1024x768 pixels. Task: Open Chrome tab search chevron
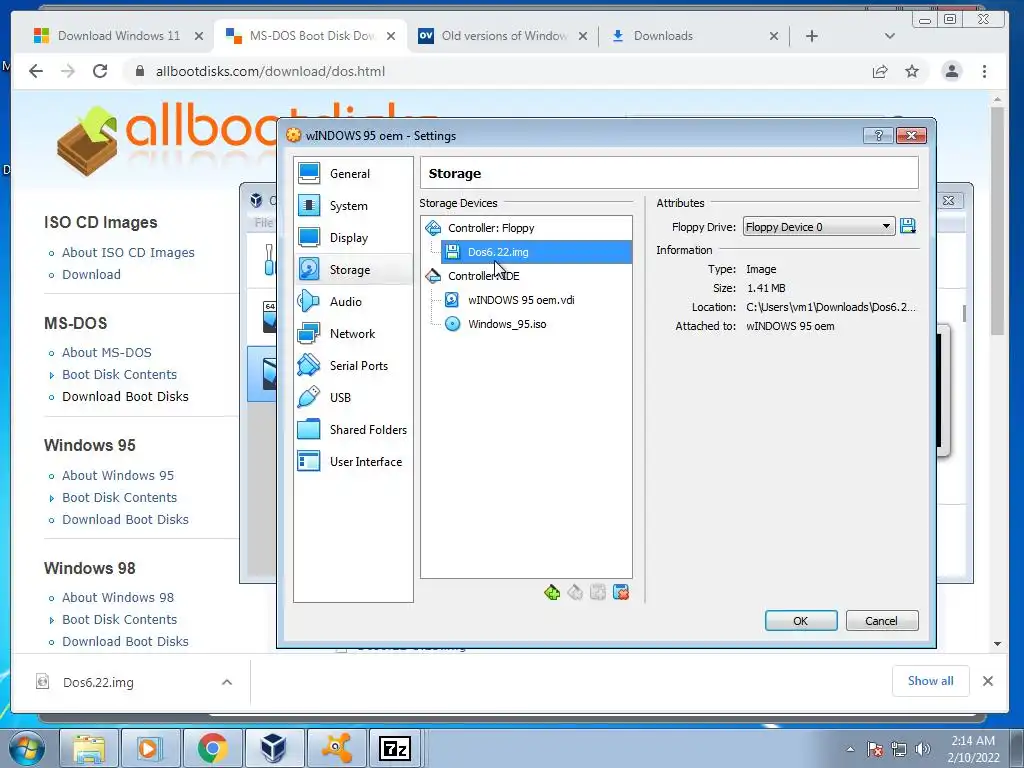(889, 36)
